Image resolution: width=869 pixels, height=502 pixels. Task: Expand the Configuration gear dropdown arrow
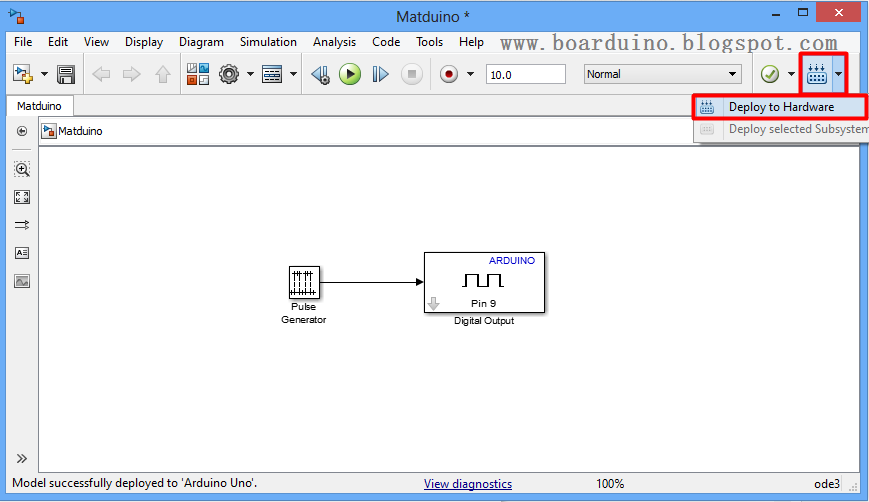251,74
